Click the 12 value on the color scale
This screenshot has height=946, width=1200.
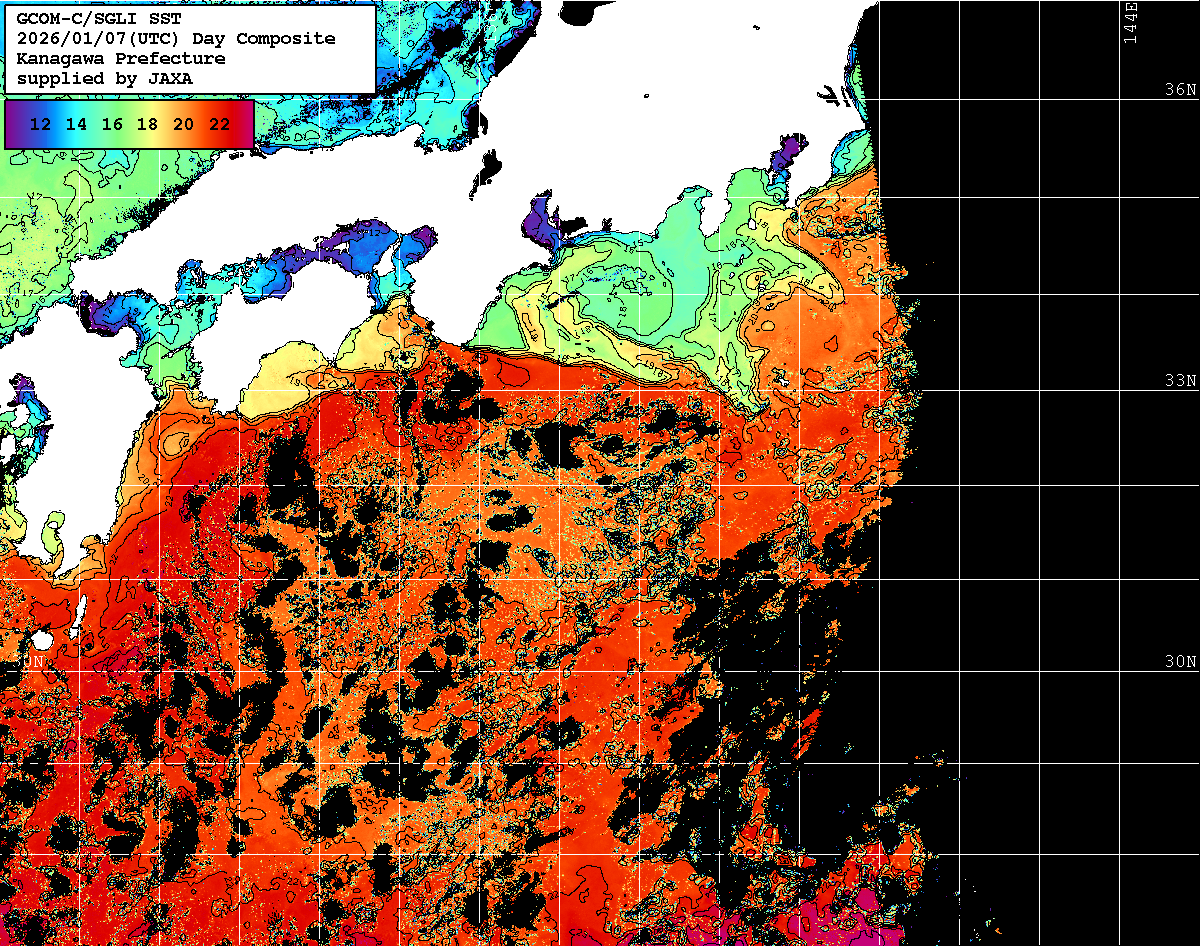pyautogui.click(x=41, y=124)
